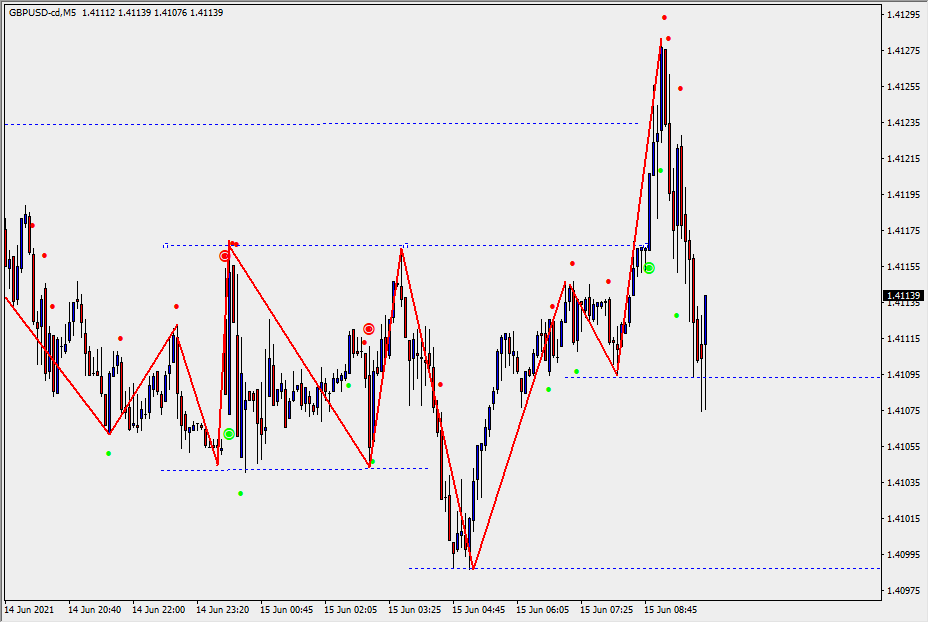Click the green ringed marker below 14 Jun 23:20 candles
Viewport: 929px width, 623px height.
click(229, 434)
